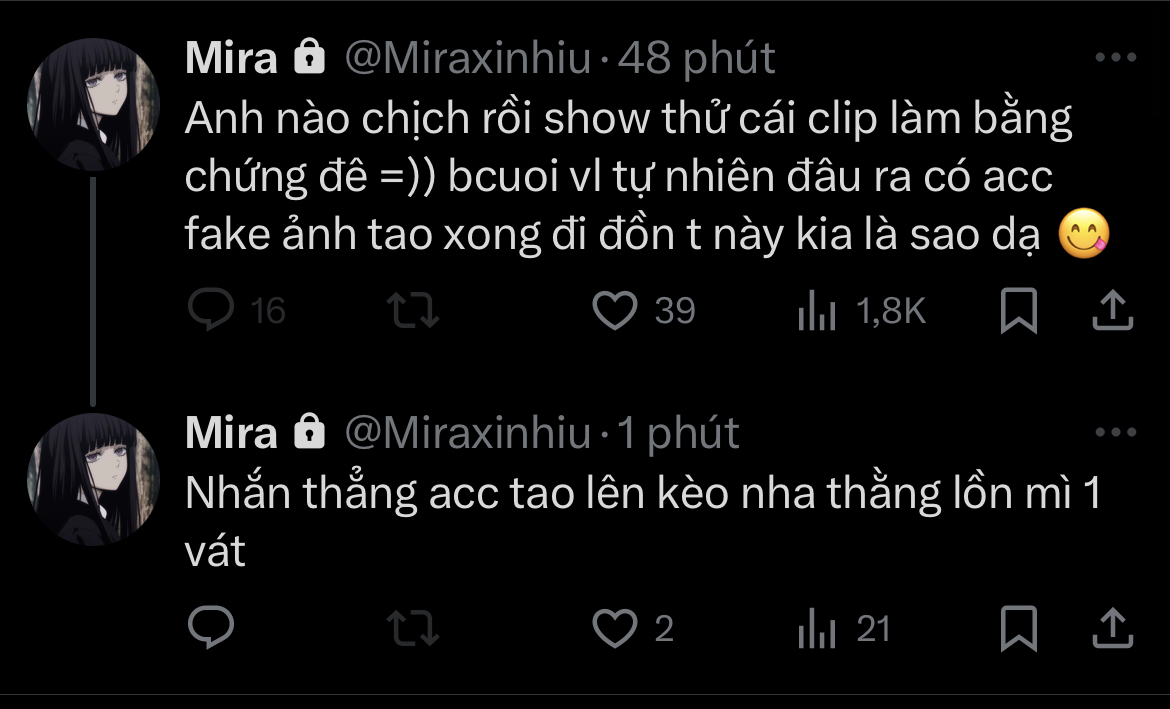Reply to the 1-minute-old tweet

211,629
